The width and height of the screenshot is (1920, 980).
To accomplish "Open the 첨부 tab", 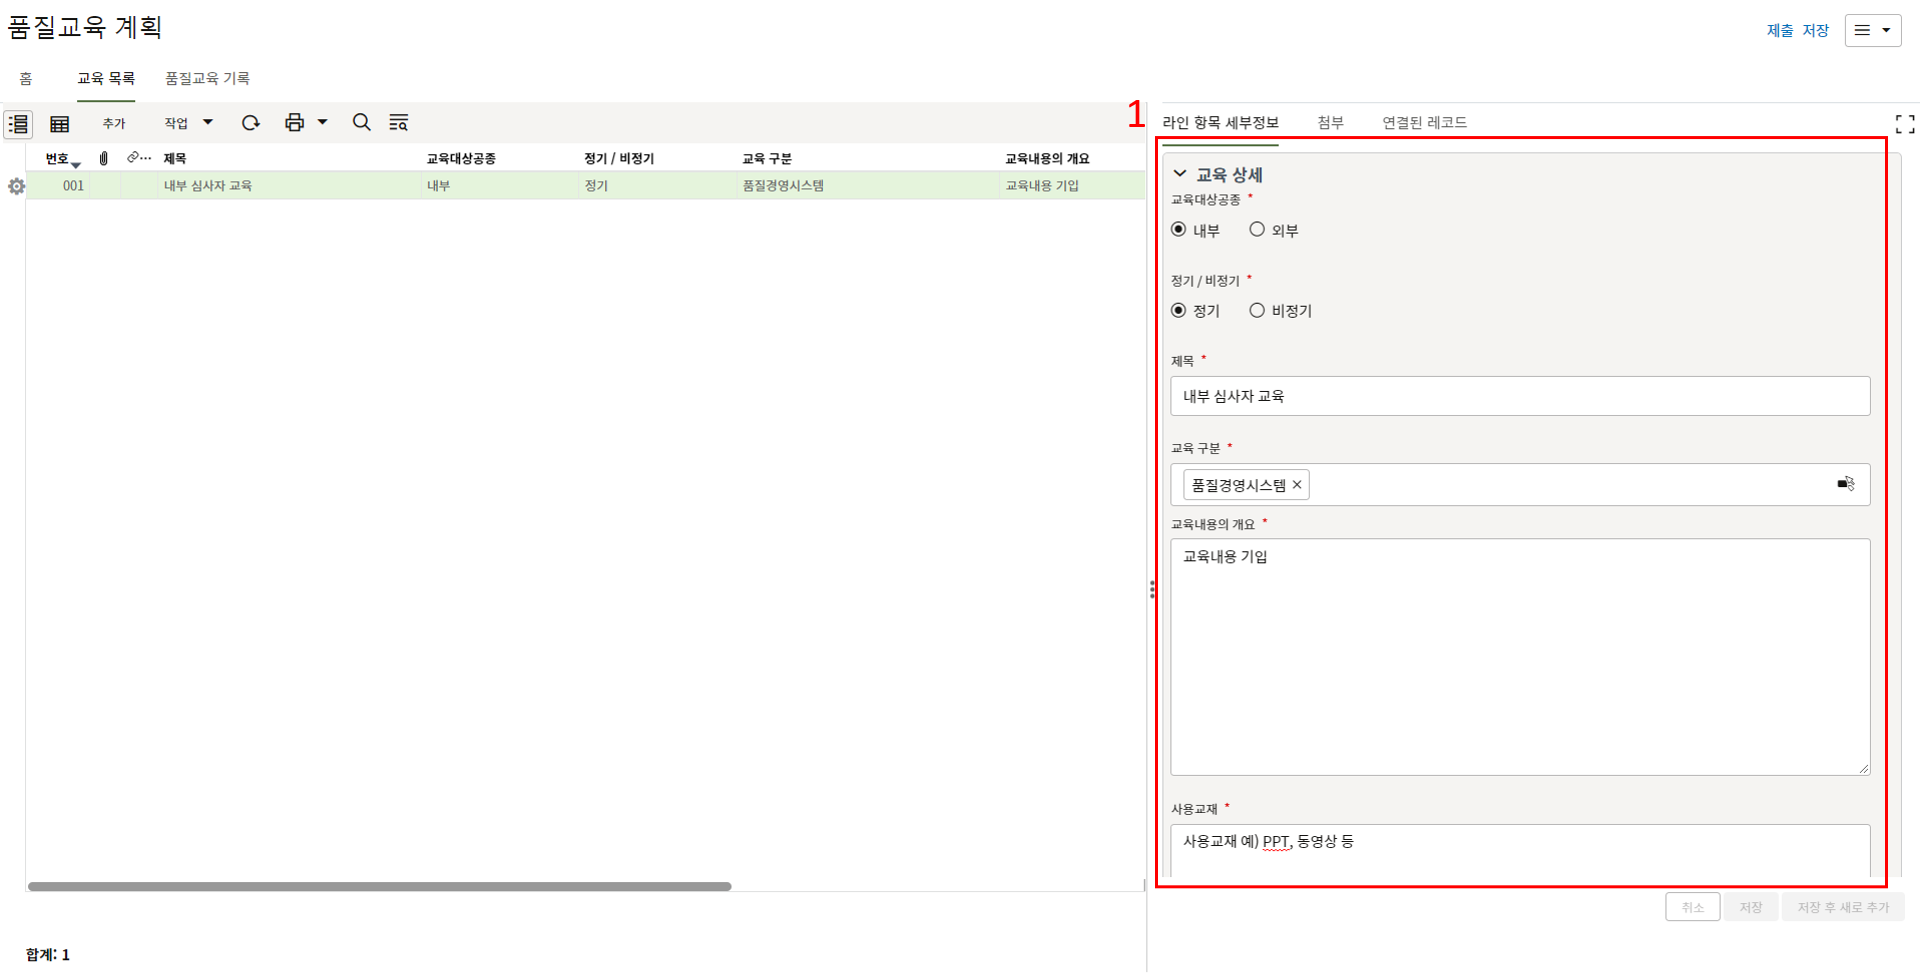I will click(x=1330, y=122).
